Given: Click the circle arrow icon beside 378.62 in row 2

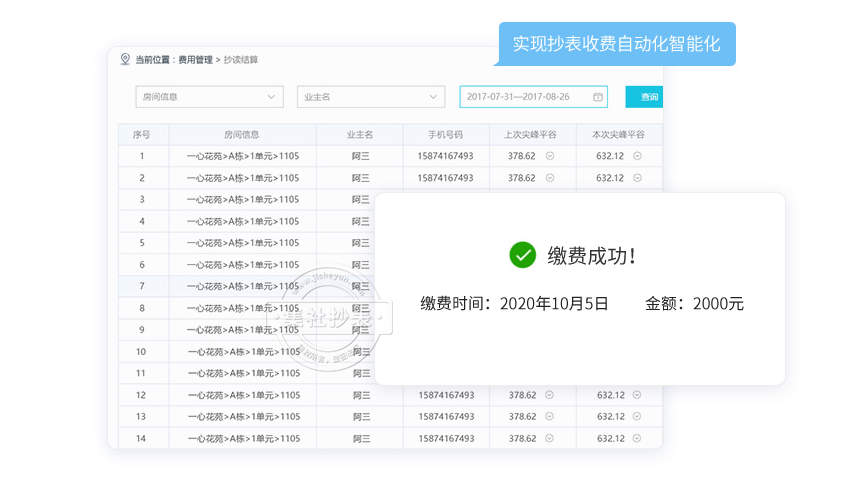Looking at the screenshot, I should click(550, 178).
